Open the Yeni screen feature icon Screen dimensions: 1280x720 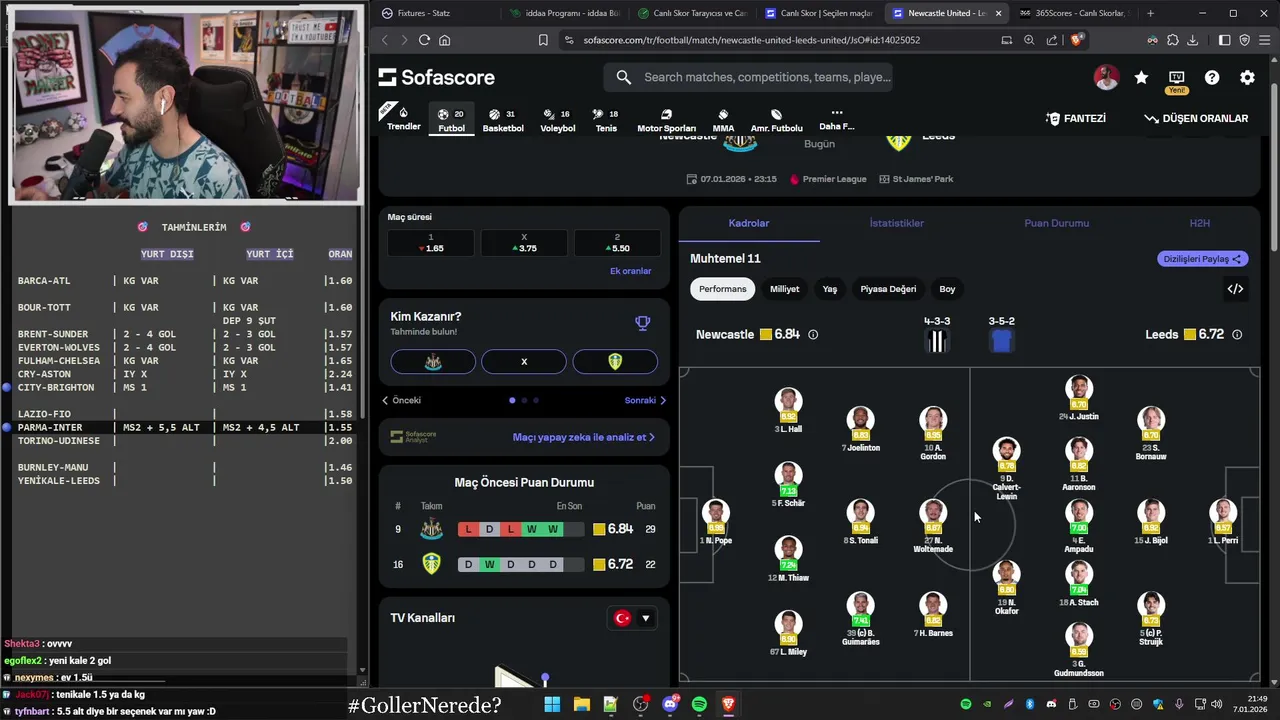pos(1176,80)
